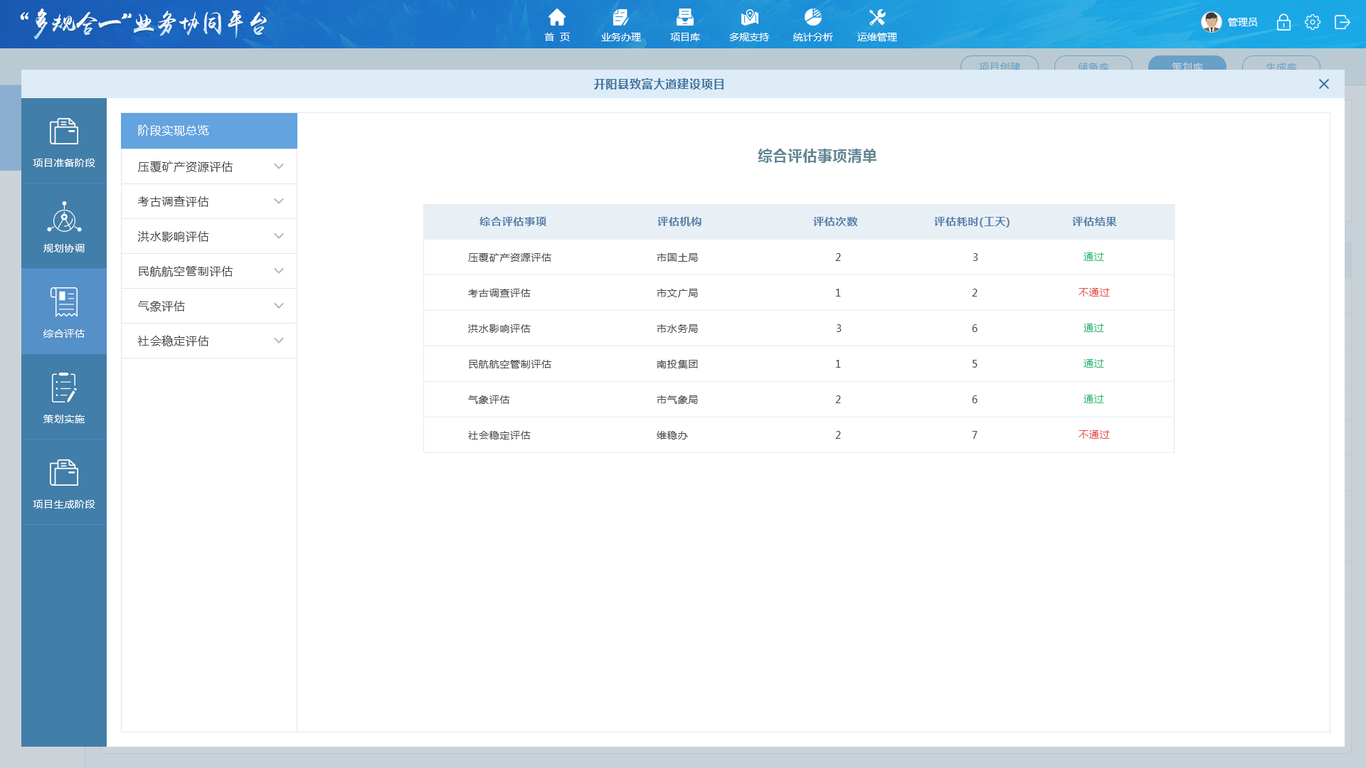Click 评估结果 column header
Image resolution: width=1366 pixels, height=768 pixels.
(1094, 222)
